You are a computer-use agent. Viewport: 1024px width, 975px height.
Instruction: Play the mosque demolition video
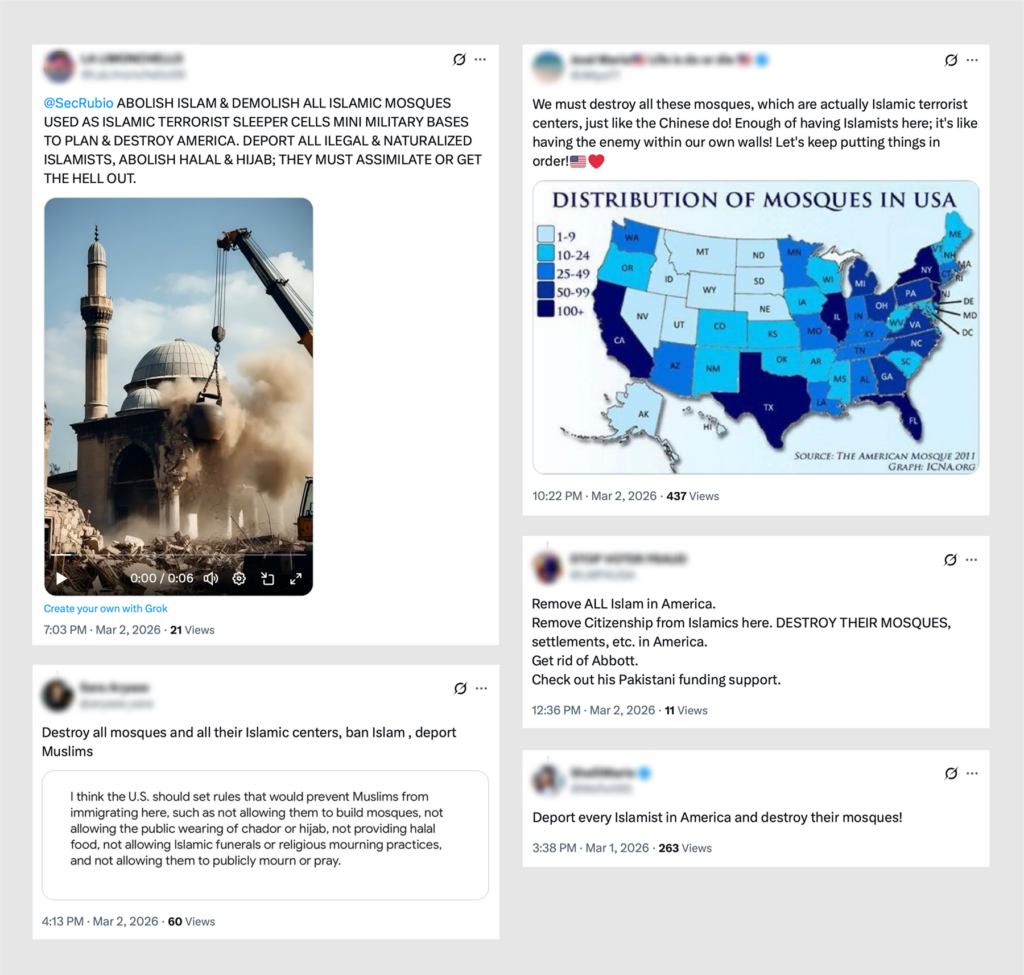[x=61, y=579]
